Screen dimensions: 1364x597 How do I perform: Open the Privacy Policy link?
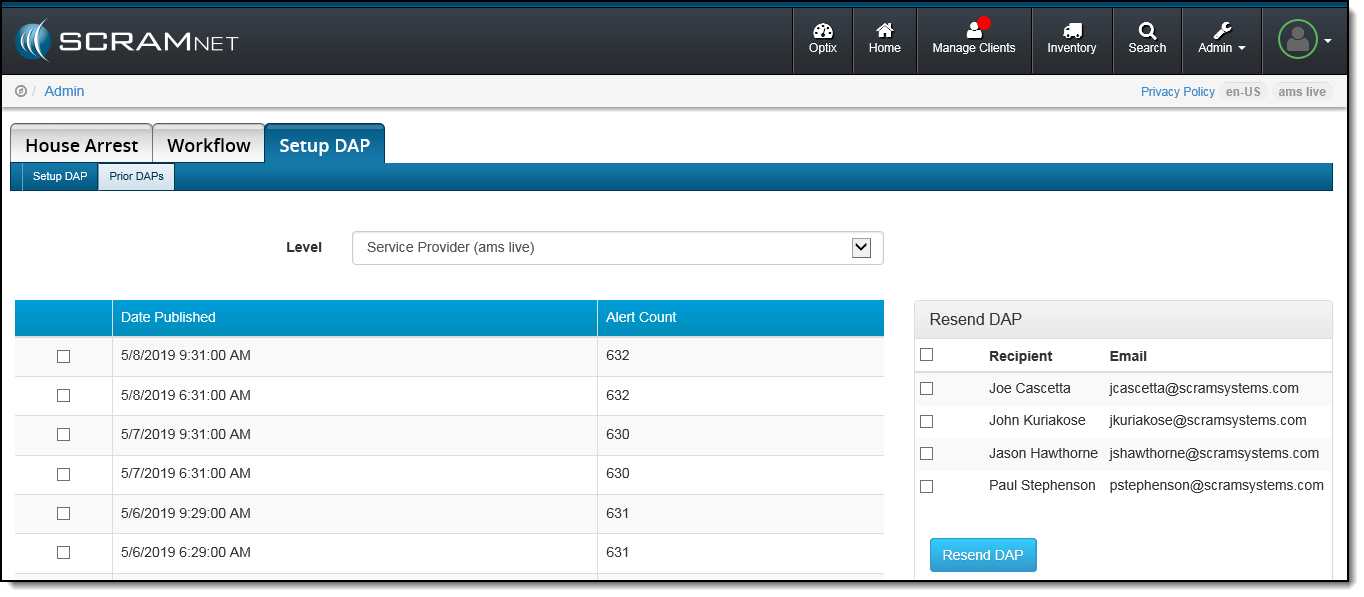pos(1177,91)
